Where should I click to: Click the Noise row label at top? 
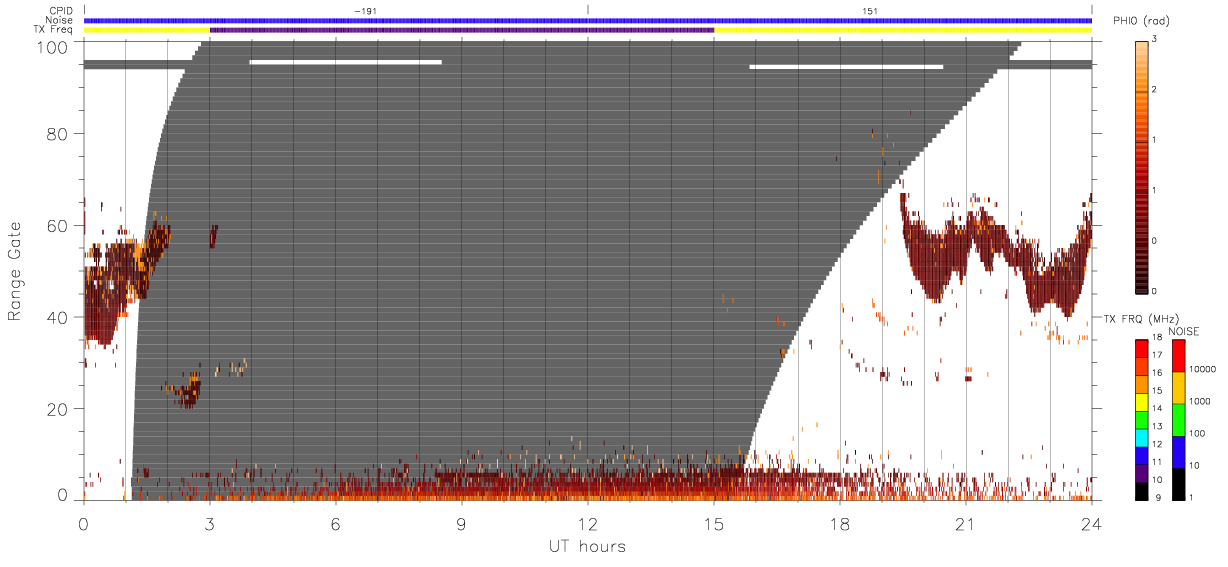click(59, 20)
